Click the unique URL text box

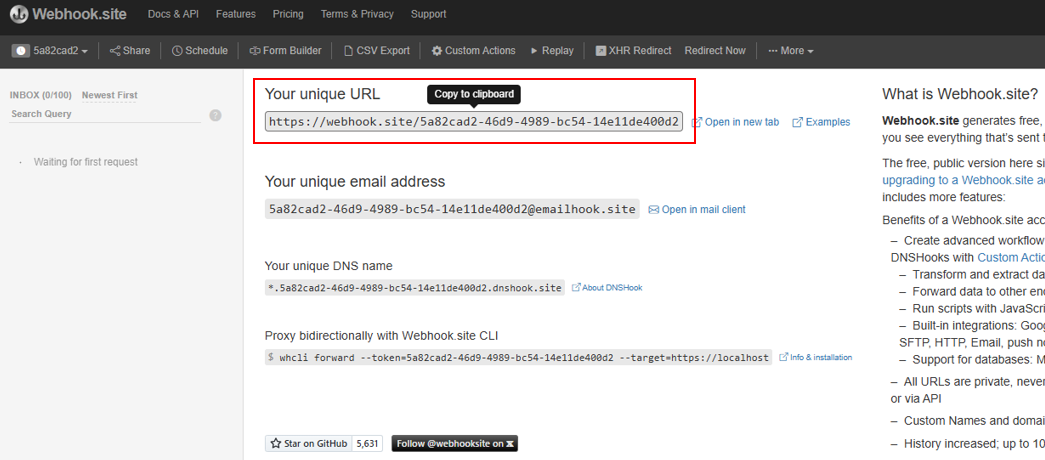click(474, 121)
